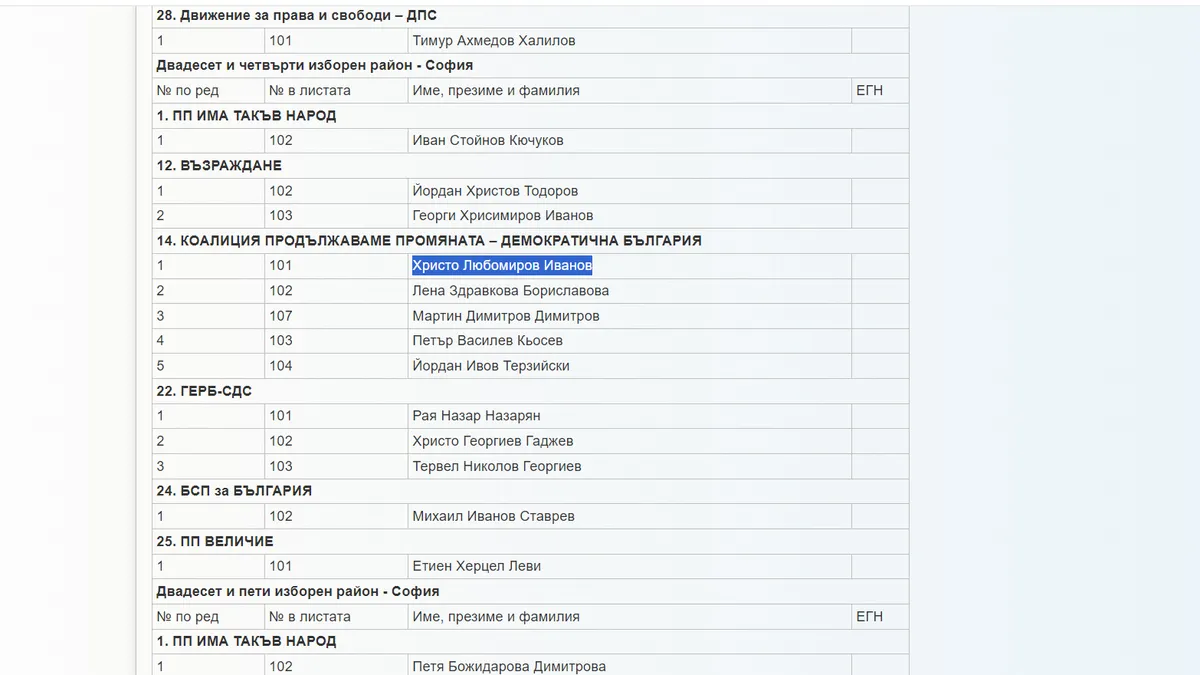Click list number 102 beside Йордан Христов Тодоров
The width and height of the screenshot is (1200, 675).
[x=281, y=191]
